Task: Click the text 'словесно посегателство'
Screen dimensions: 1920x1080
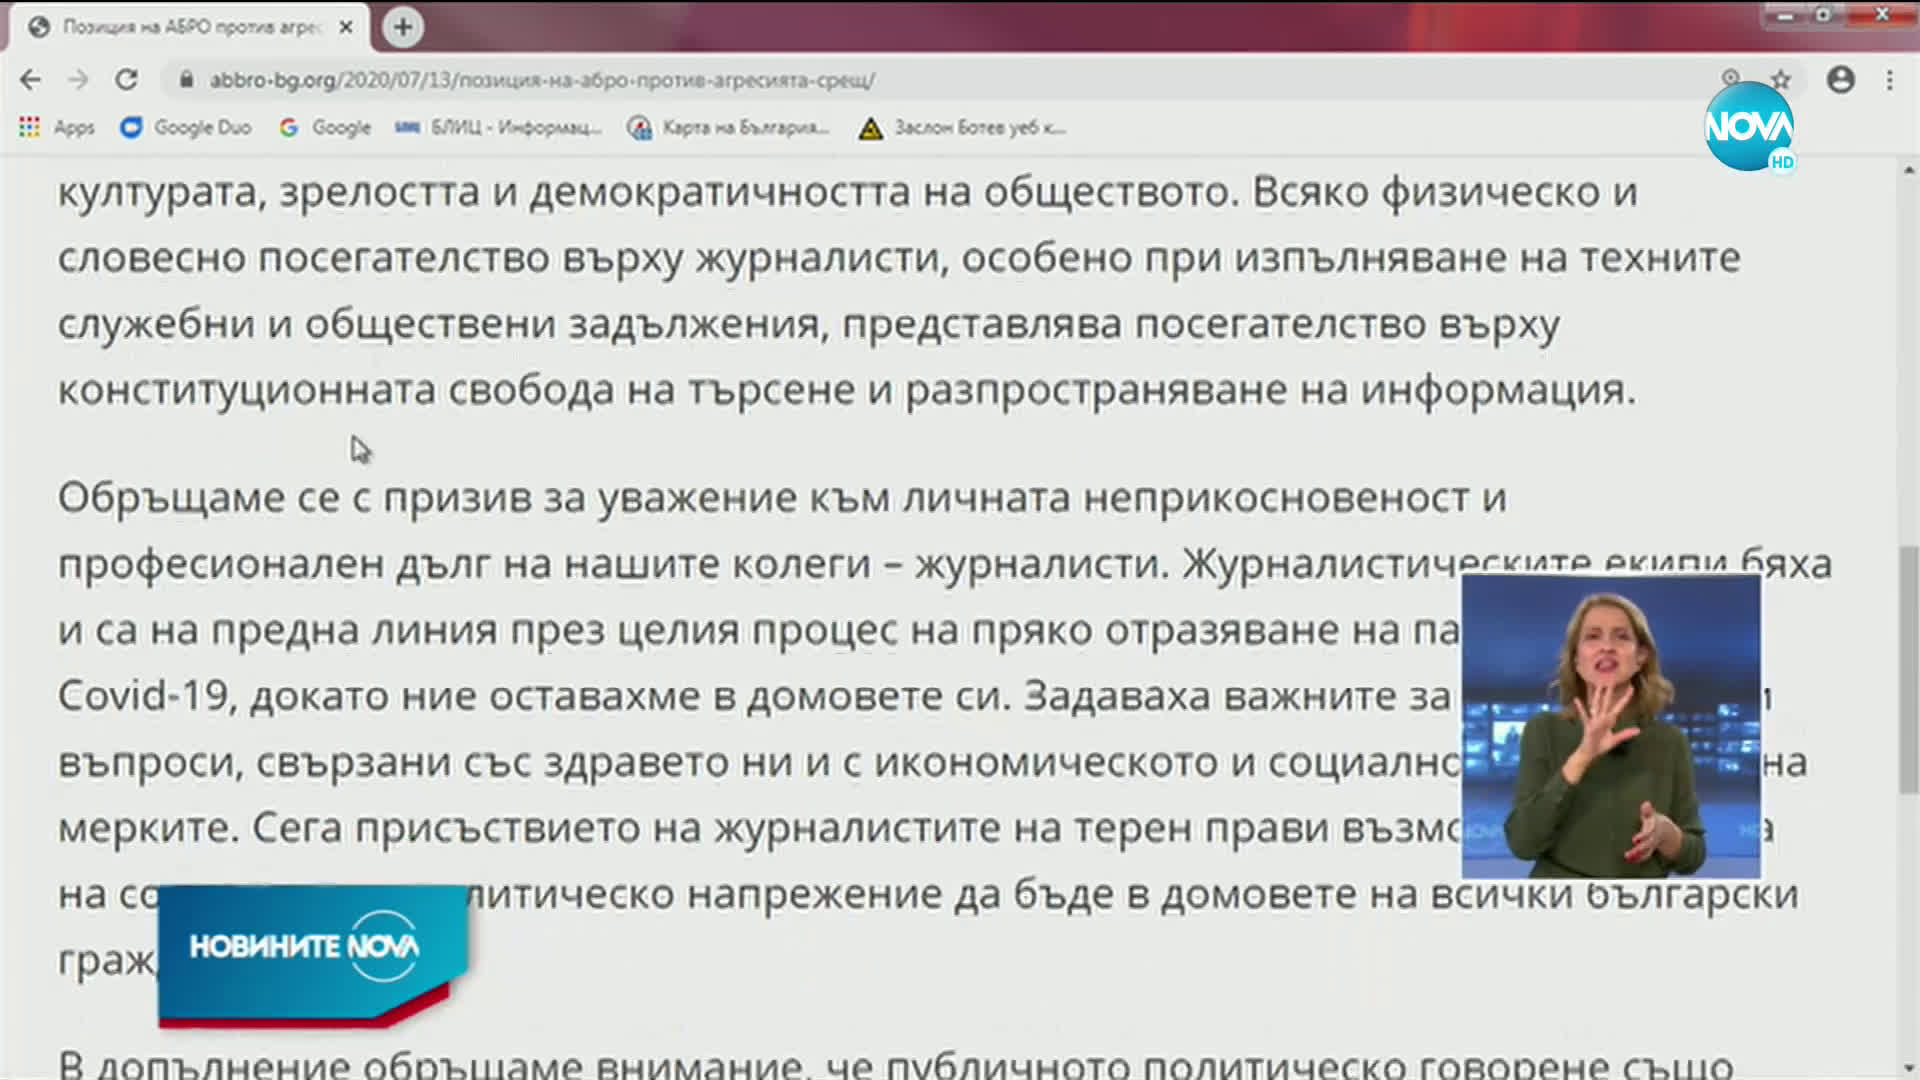Action: tap(303, 258)
